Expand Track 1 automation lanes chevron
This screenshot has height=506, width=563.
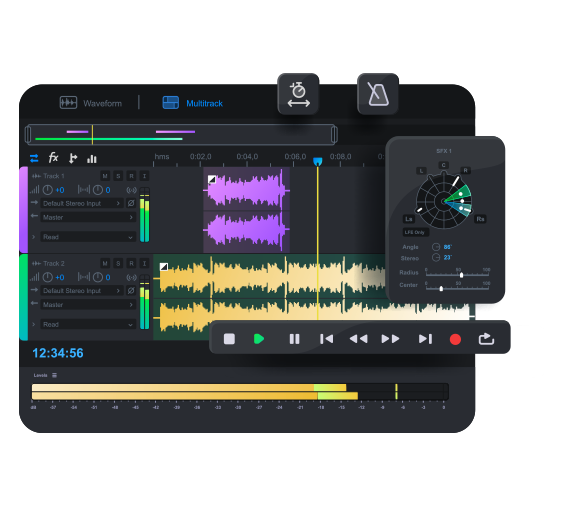(x=33, y=237)
